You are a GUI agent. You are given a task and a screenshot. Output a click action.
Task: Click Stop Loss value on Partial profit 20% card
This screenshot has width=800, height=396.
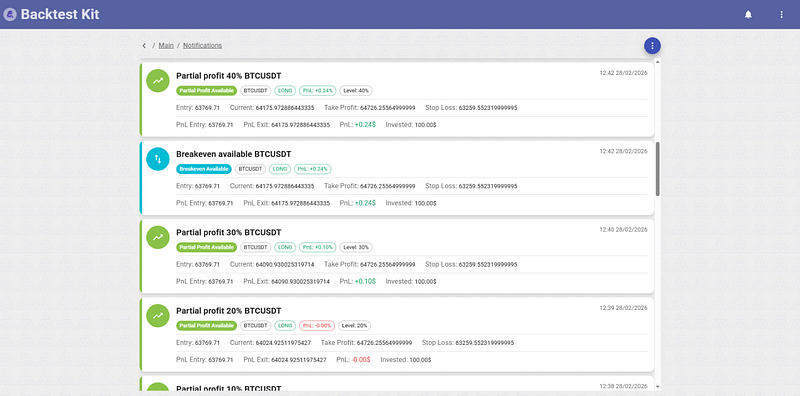(485, 343)
